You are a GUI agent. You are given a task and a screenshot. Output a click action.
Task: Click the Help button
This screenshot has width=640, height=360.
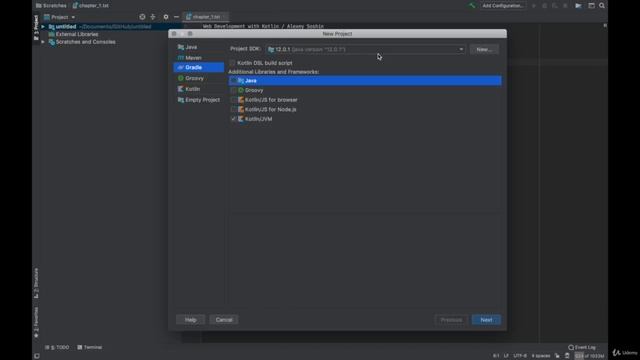[x=190, y=320]
